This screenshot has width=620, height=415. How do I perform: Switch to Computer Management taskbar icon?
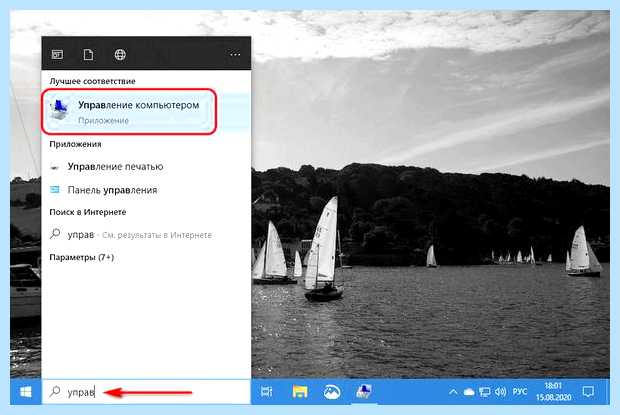(x=363, y=391)
